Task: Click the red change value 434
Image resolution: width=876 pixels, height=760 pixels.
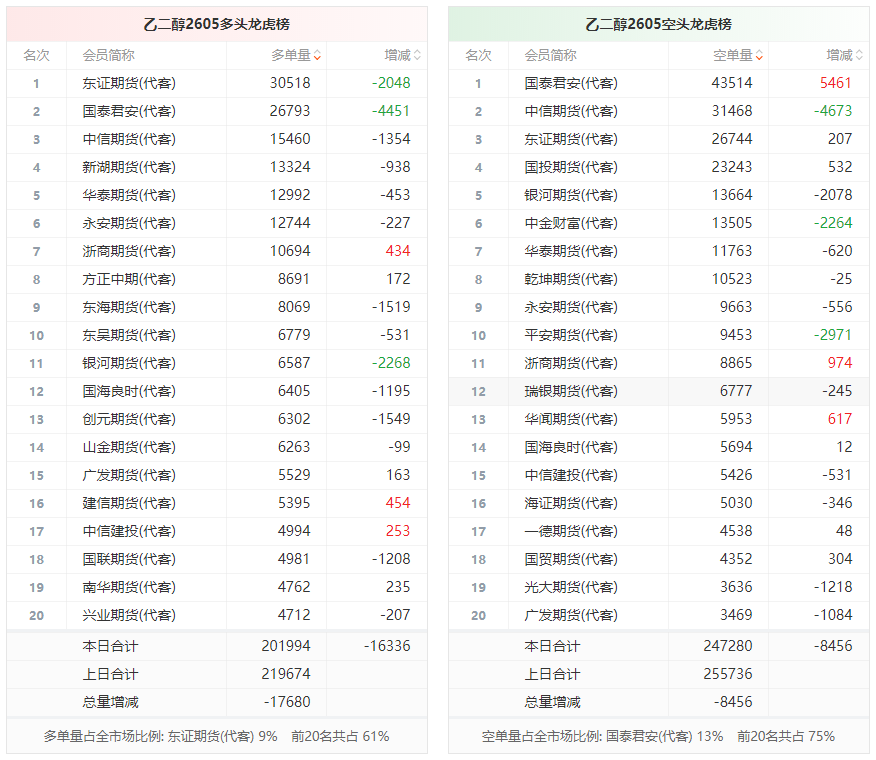Action: pyautogui.click(x=398, y=251)
